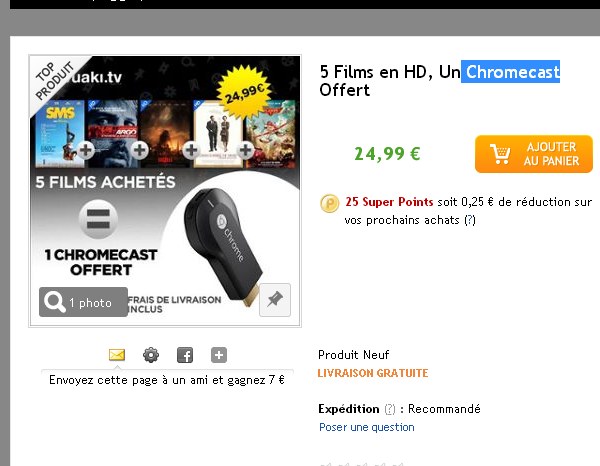Click the 25 Super Points link
This screenshot has height=466, width=600.
[x=389, y=202]
